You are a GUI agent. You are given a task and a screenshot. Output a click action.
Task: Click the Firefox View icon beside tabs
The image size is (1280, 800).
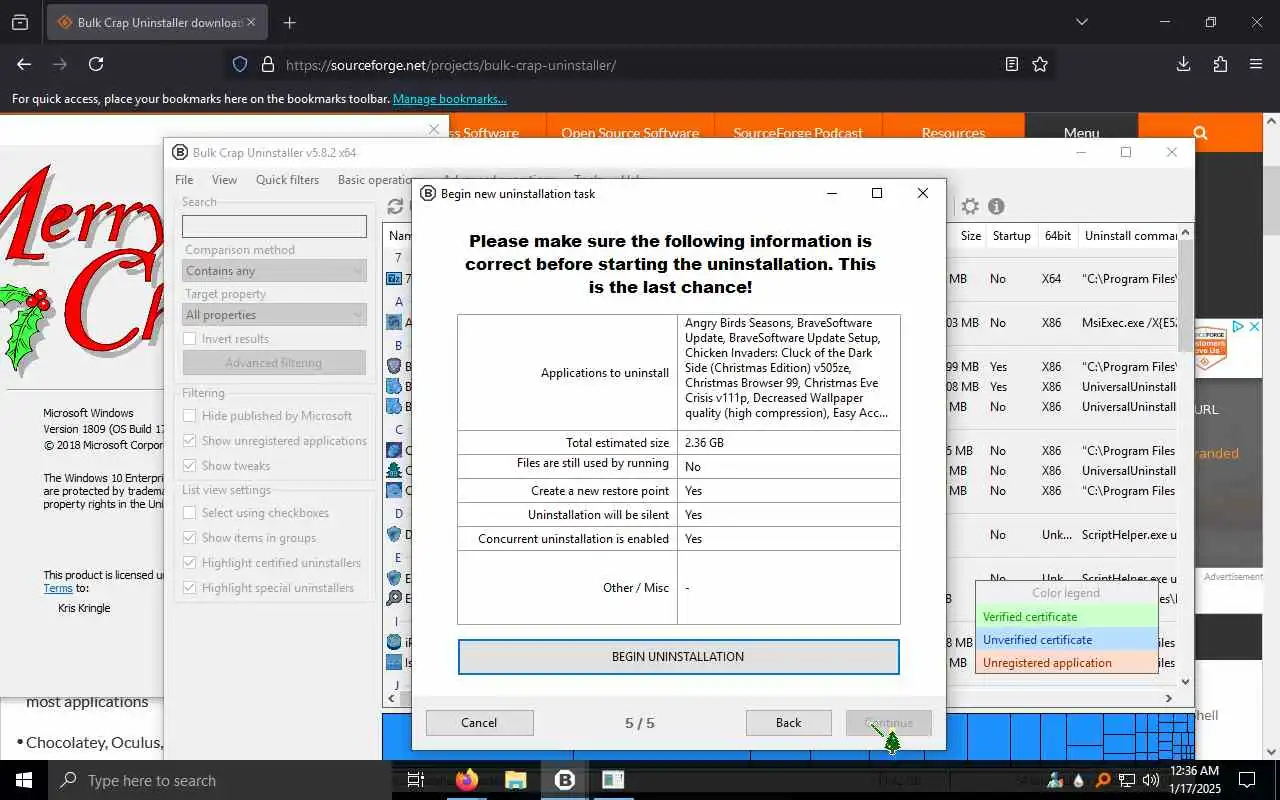point(20,22)
